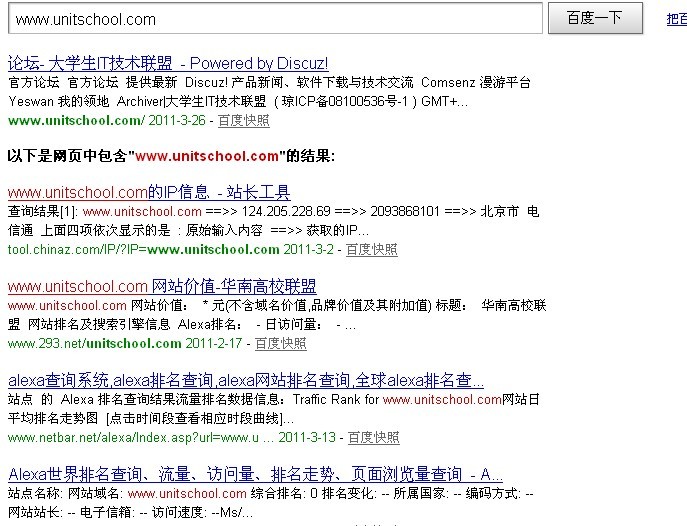Click the partially visible 把百 link at top right
The image size is (687, 526).
pyautogui.click(x=676, y=19)
